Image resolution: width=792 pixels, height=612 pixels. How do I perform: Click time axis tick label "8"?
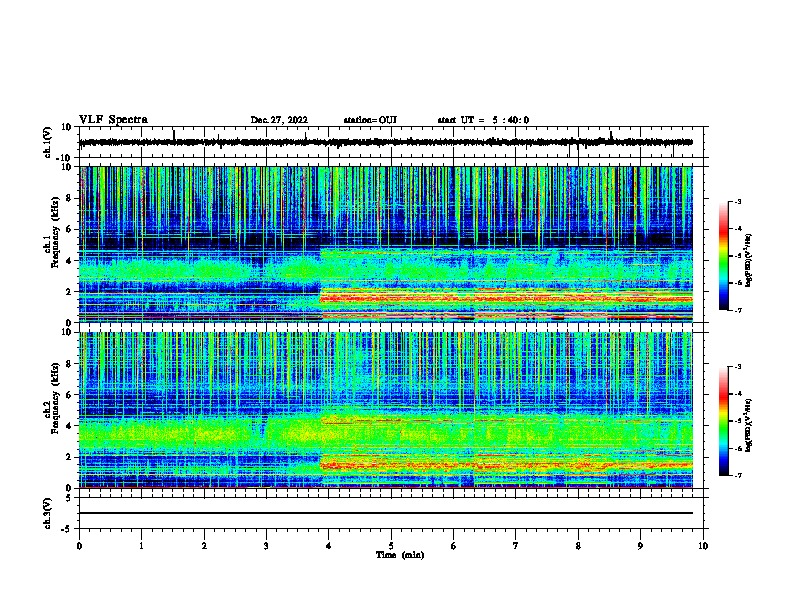coord(578,546)
